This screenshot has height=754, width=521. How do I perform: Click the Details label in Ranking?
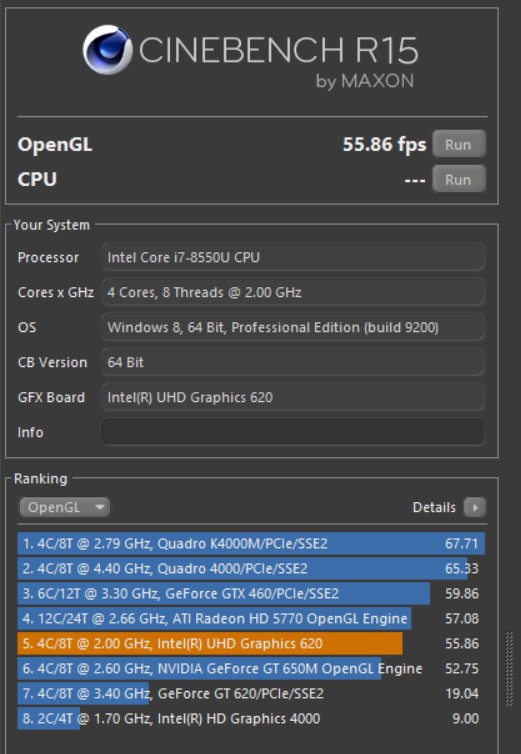[434, 507]
